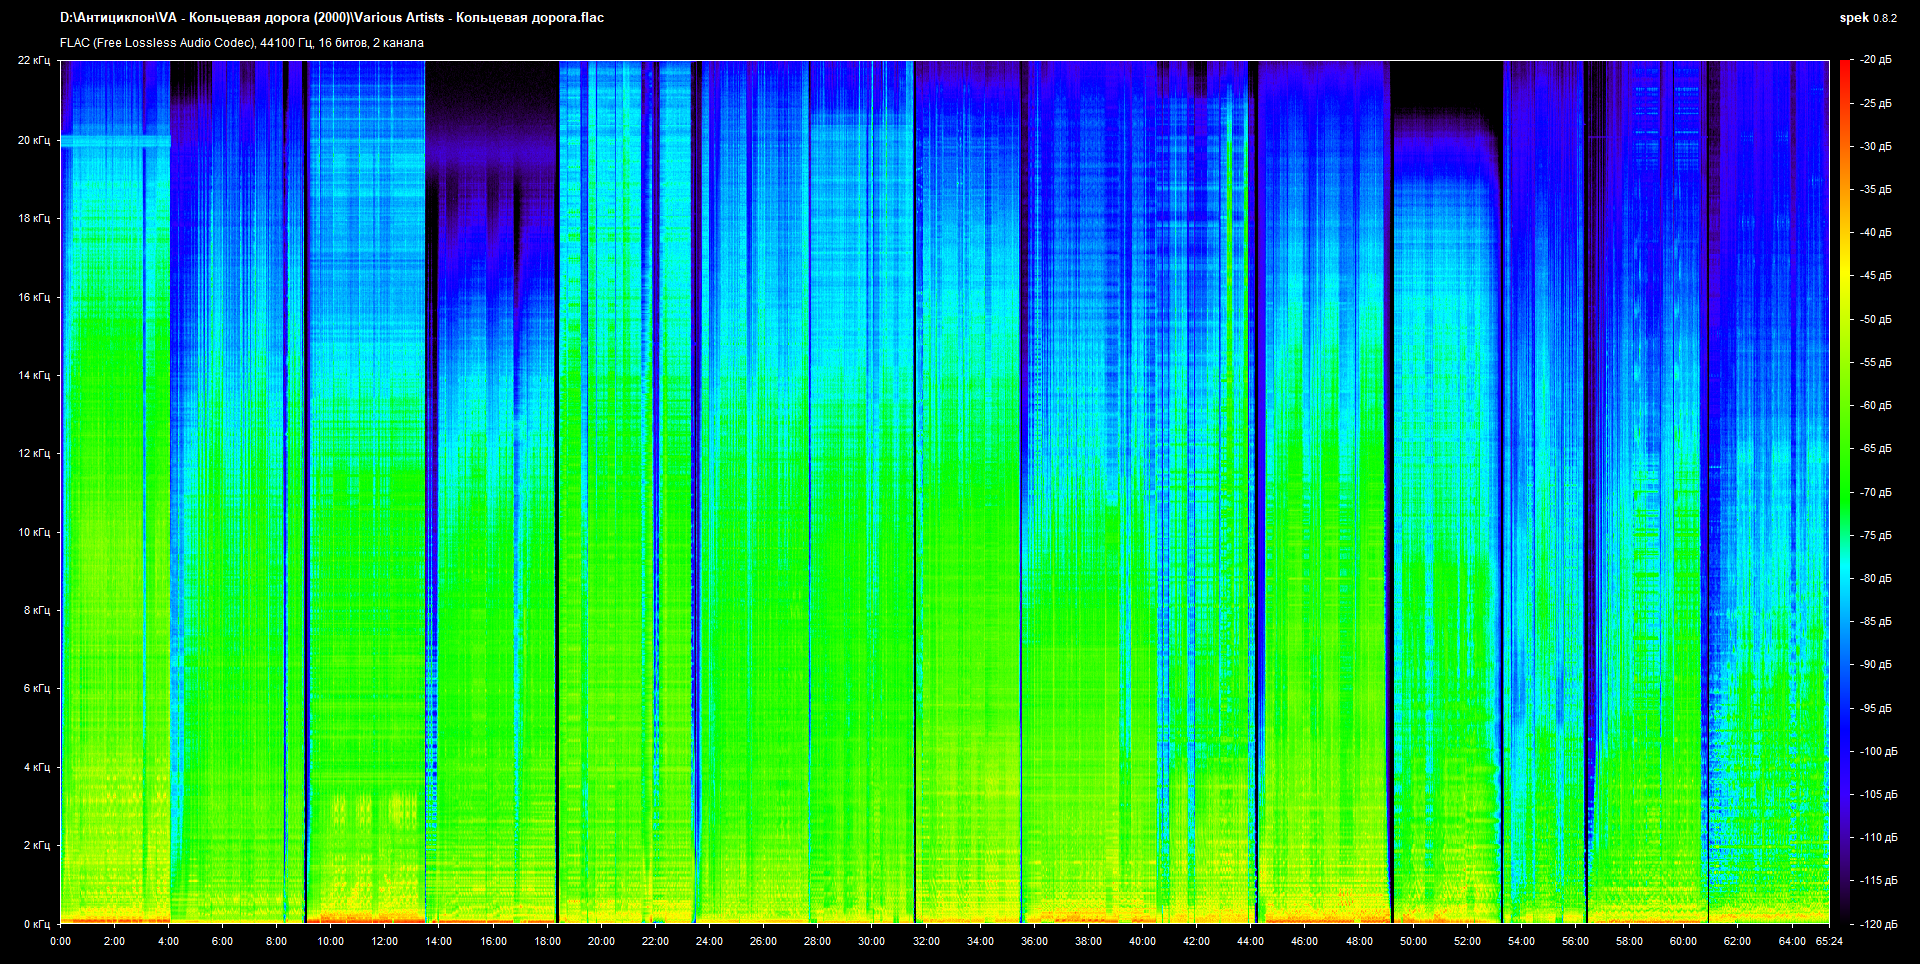Click the file path title text
Screen dimensions: 1920x964
click(x=331, y=17)
